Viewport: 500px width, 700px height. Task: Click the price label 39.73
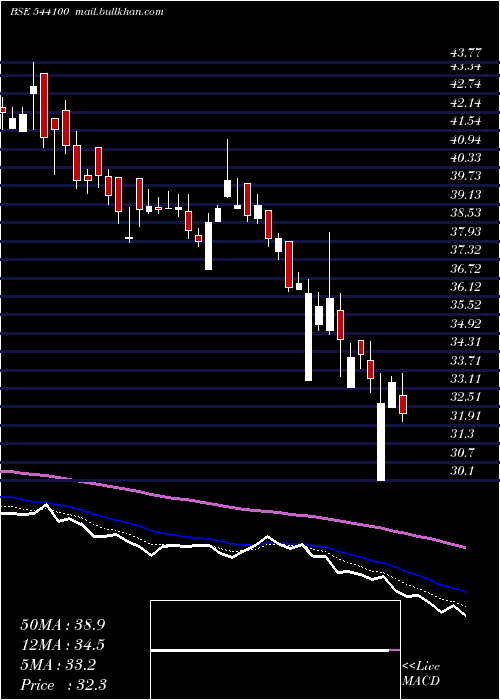point(466,176)
